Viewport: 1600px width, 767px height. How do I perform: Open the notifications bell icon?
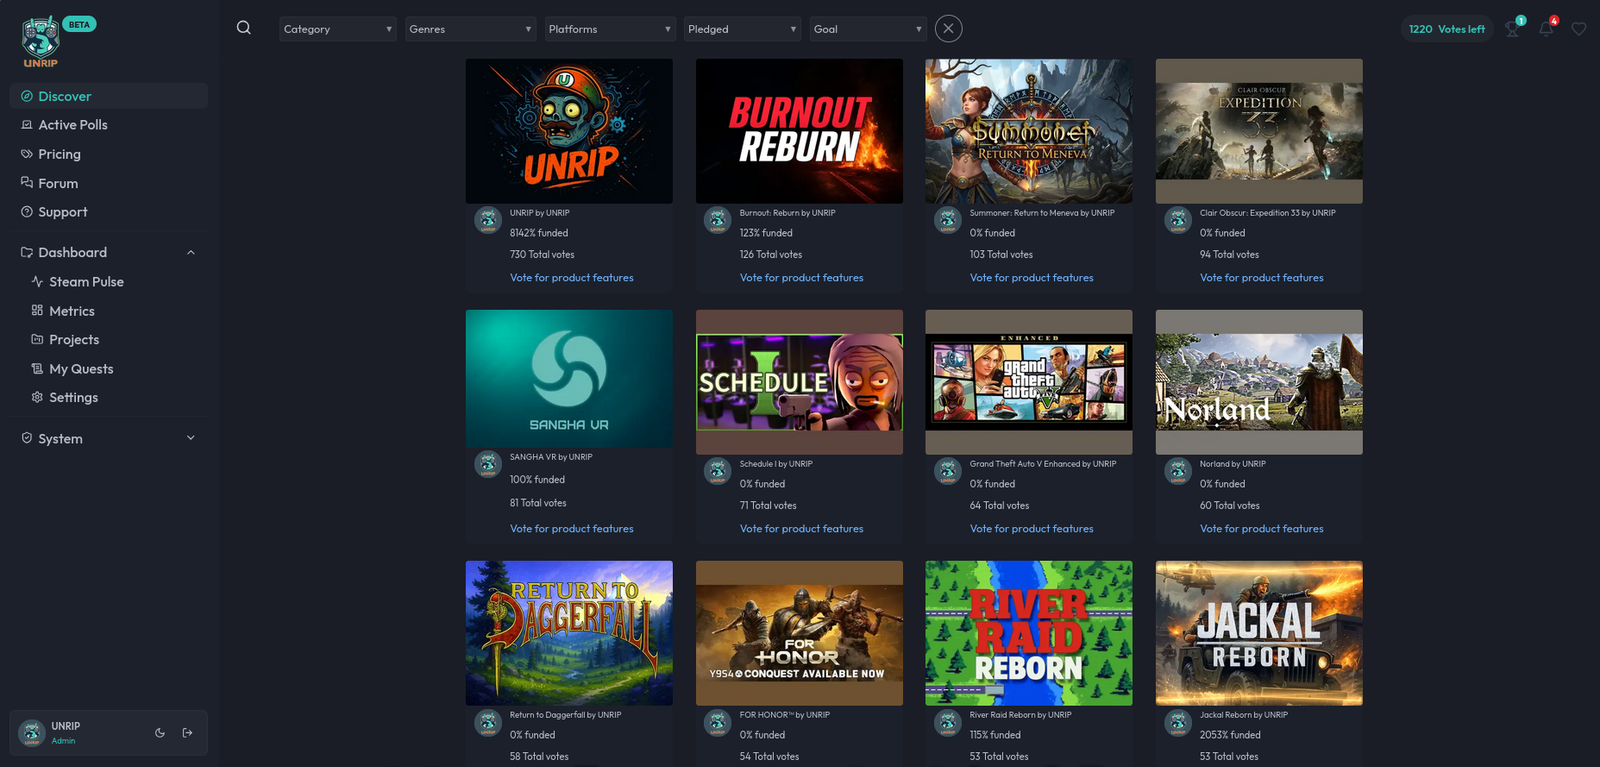tap(1546, 29)
